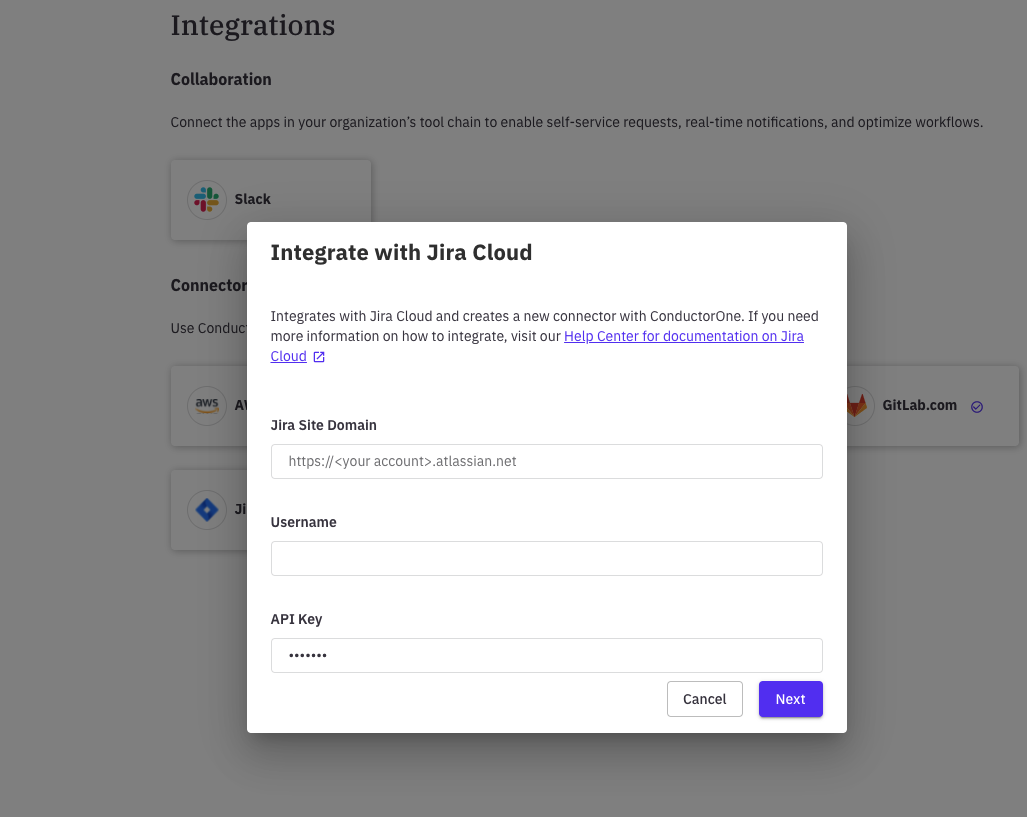This screenshot has height=817, width=1027.
Task: Click the Jira diamond logo icon
Action: pos(207,510)
